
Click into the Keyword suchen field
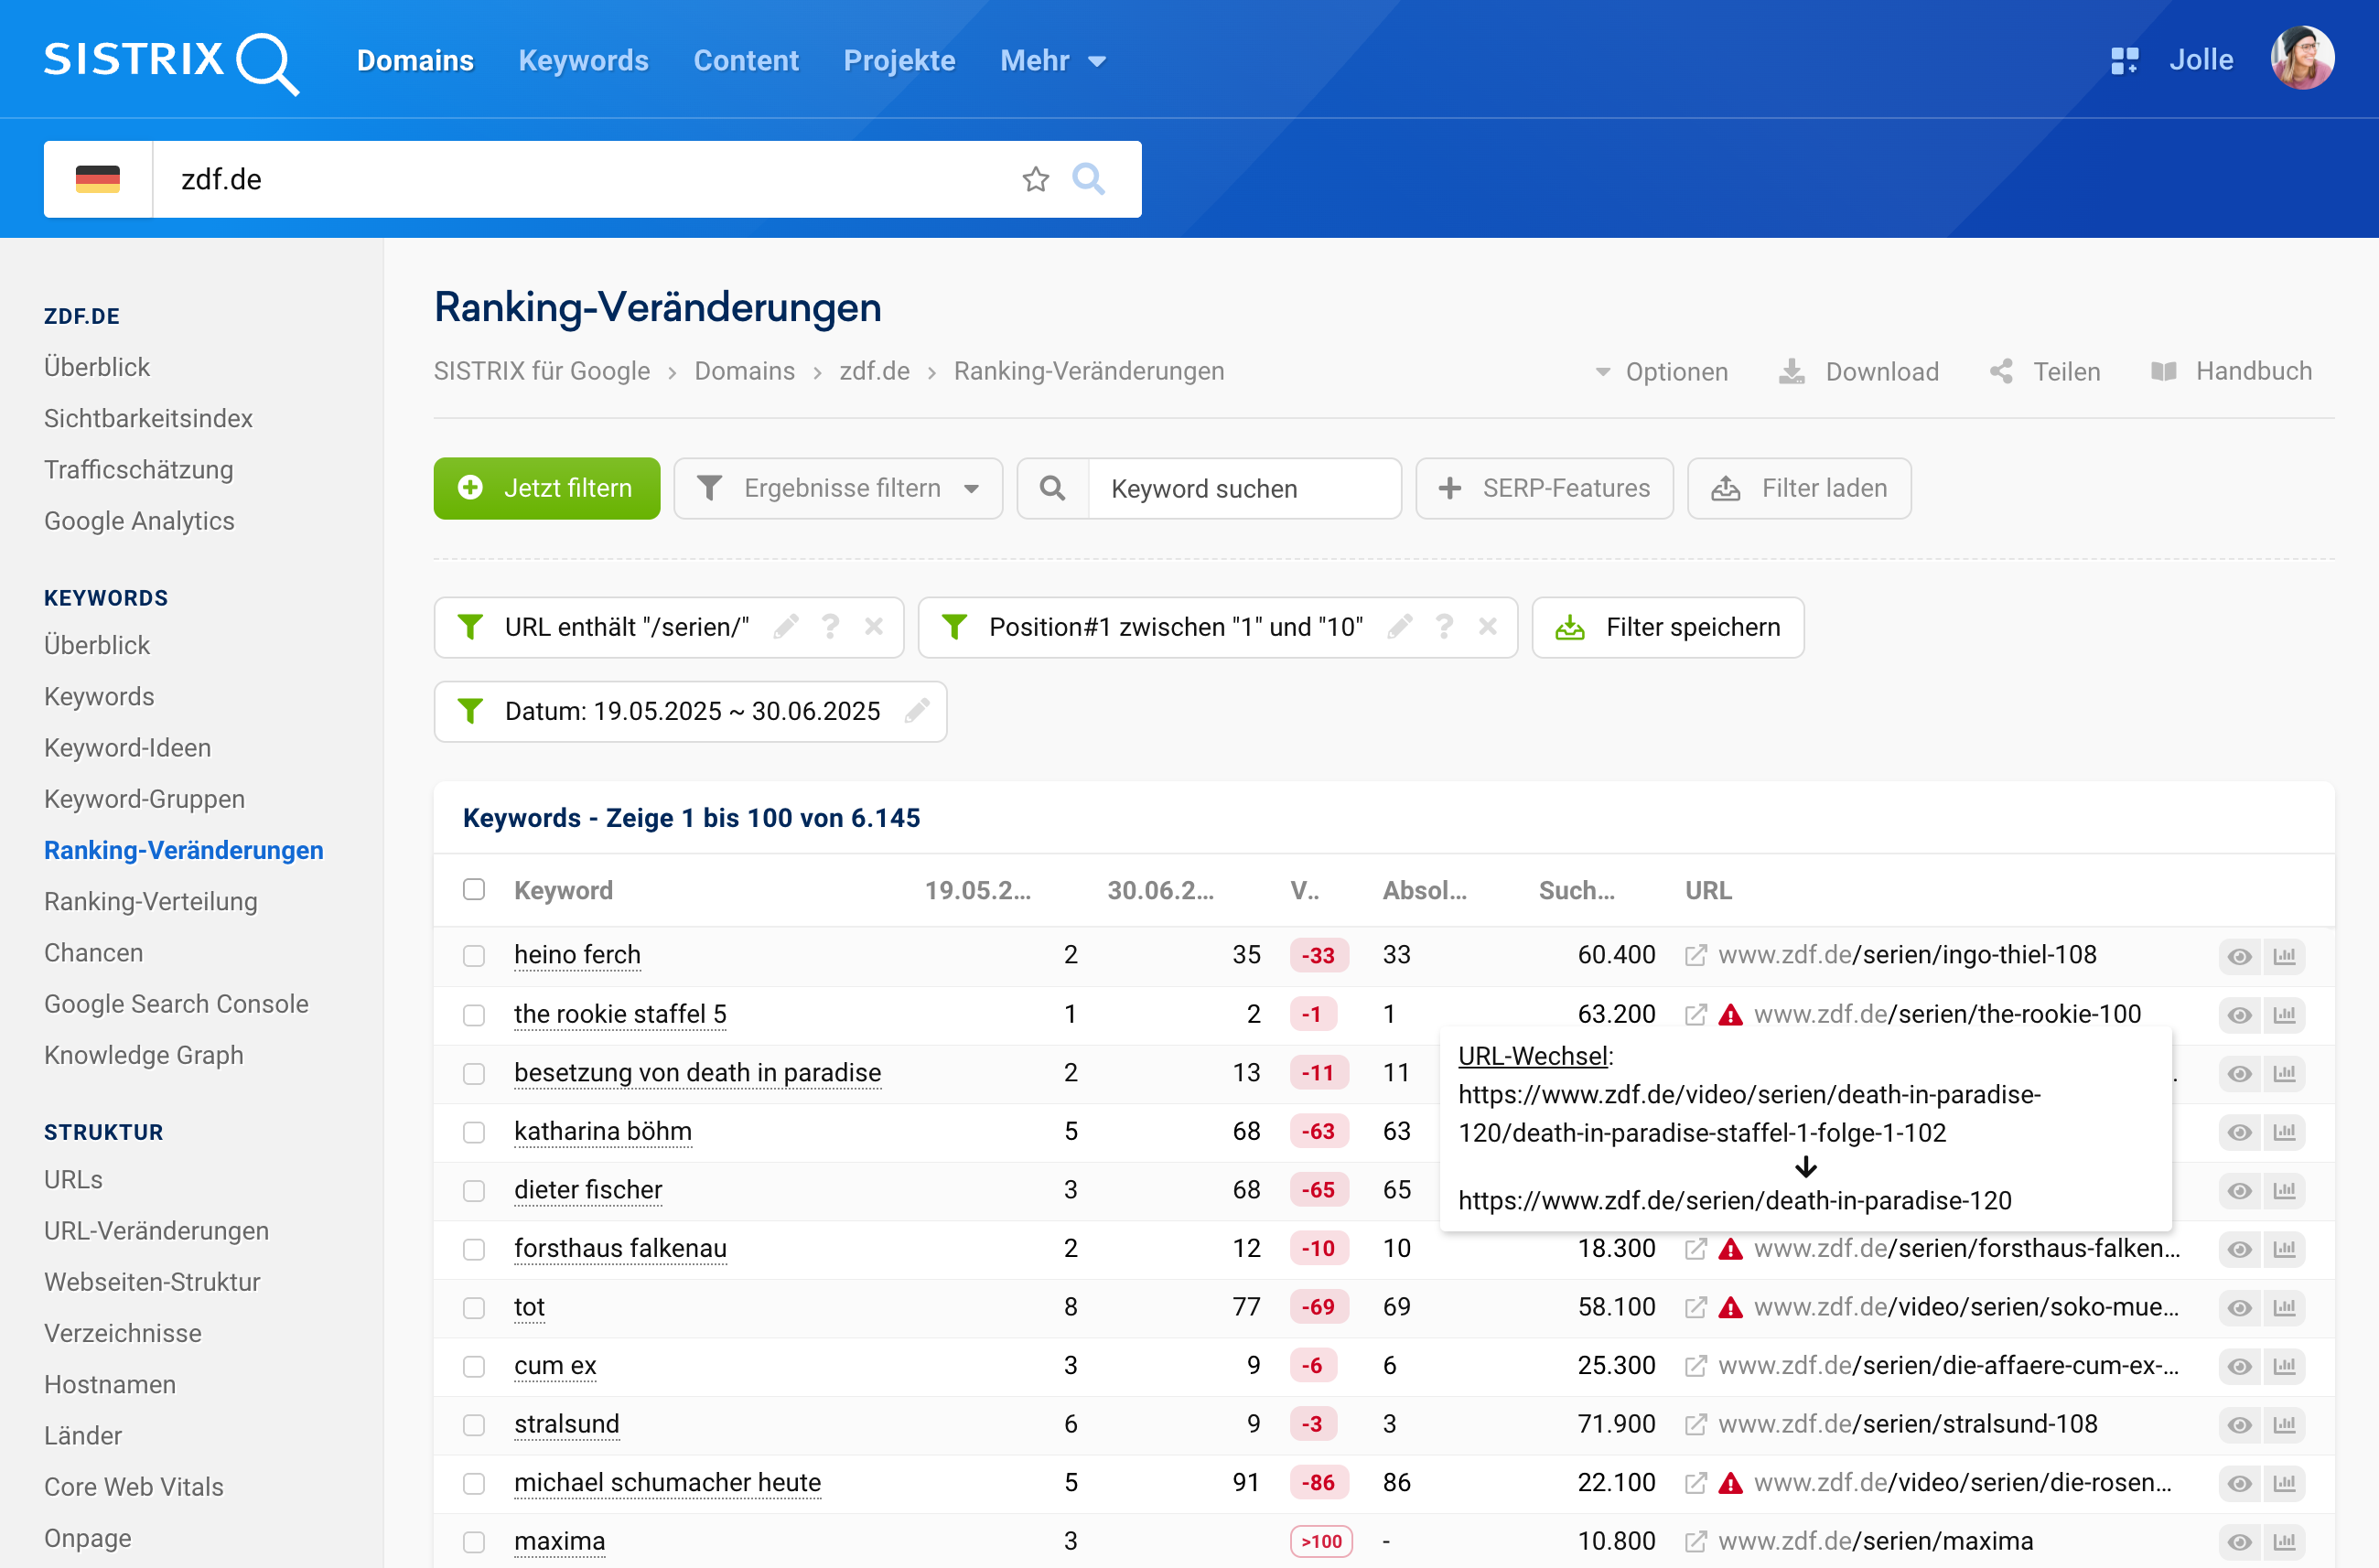click(x=1243, y=488)
